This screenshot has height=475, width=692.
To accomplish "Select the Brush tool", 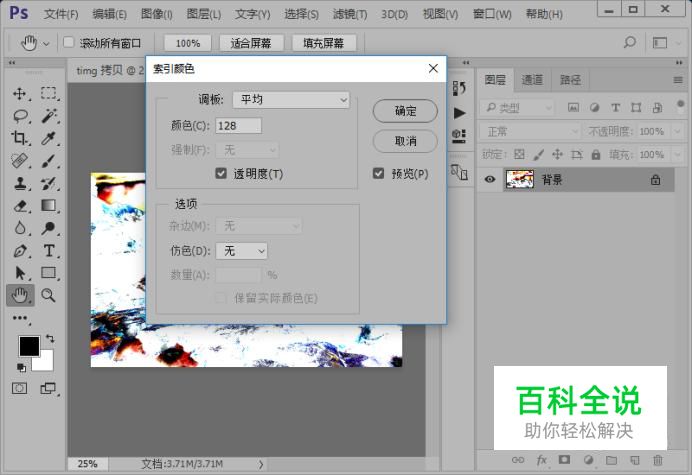I will point(49,161).
